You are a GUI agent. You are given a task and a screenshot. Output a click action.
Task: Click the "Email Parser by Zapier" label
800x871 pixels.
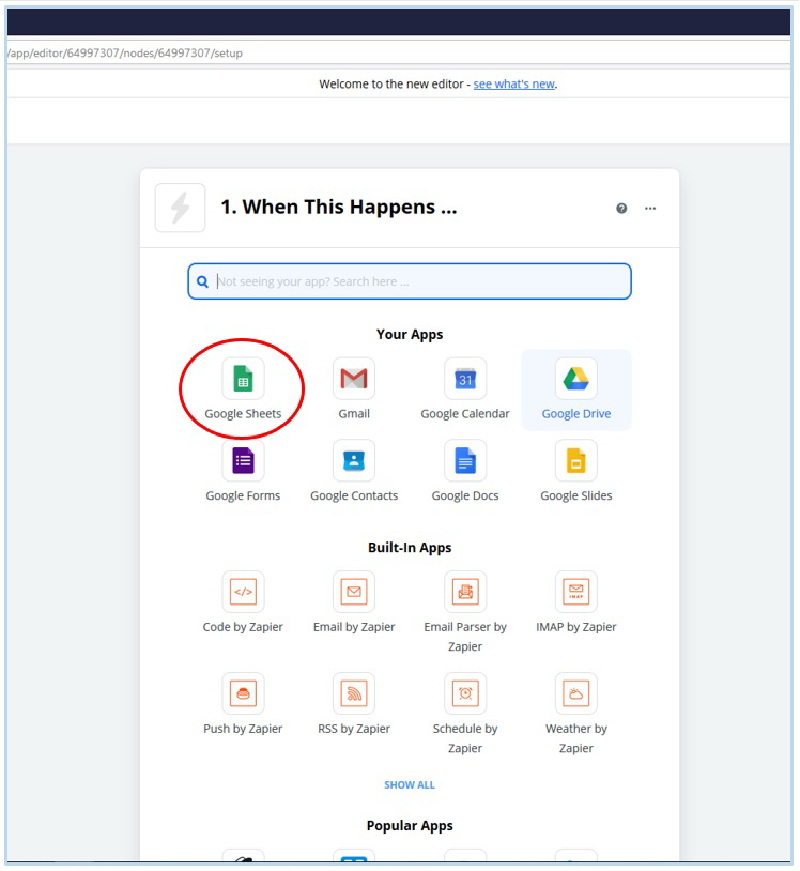tap(466, 637)
